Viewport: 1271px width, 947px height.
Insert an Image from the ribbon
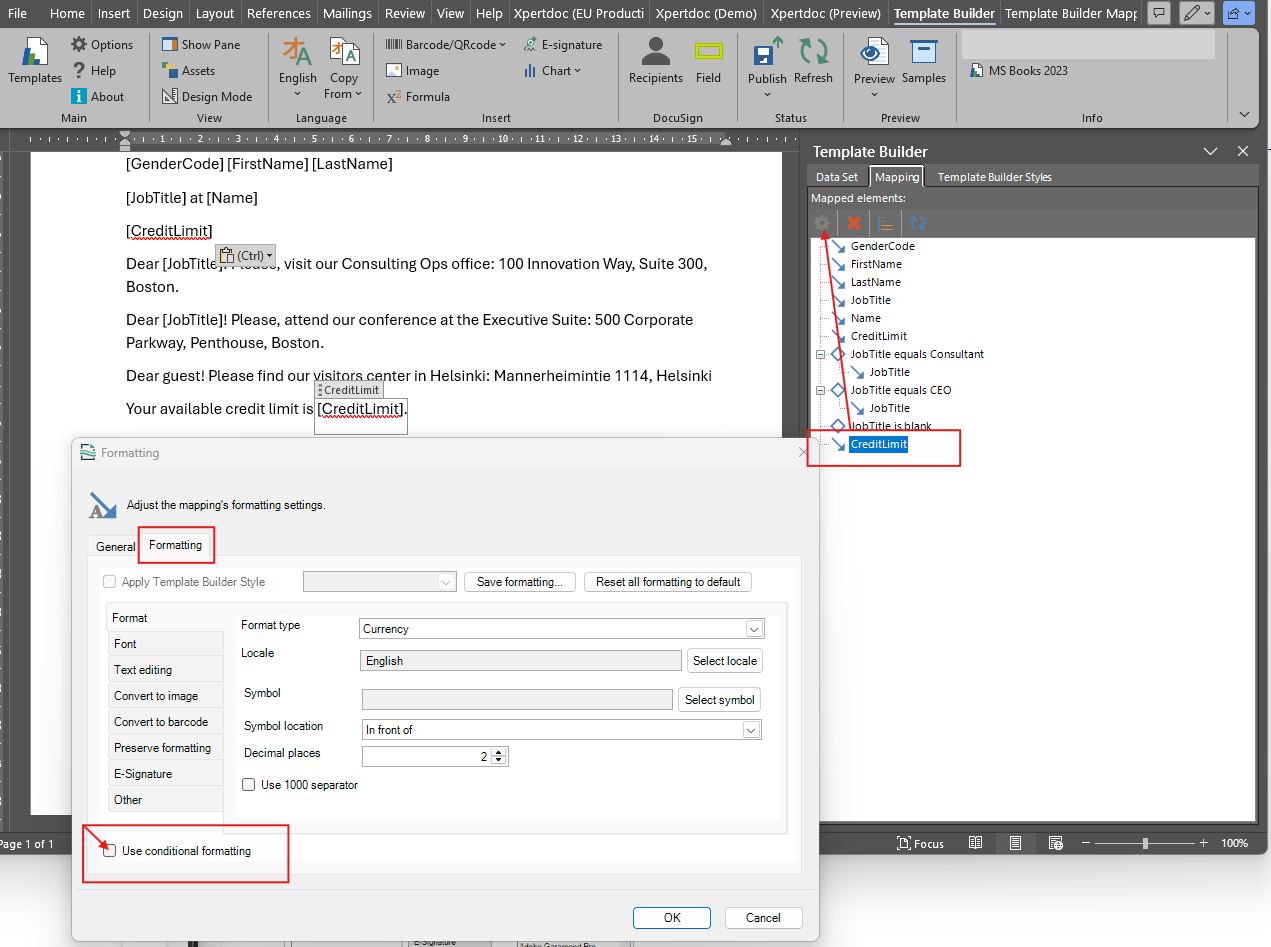[x=412, y=71]
